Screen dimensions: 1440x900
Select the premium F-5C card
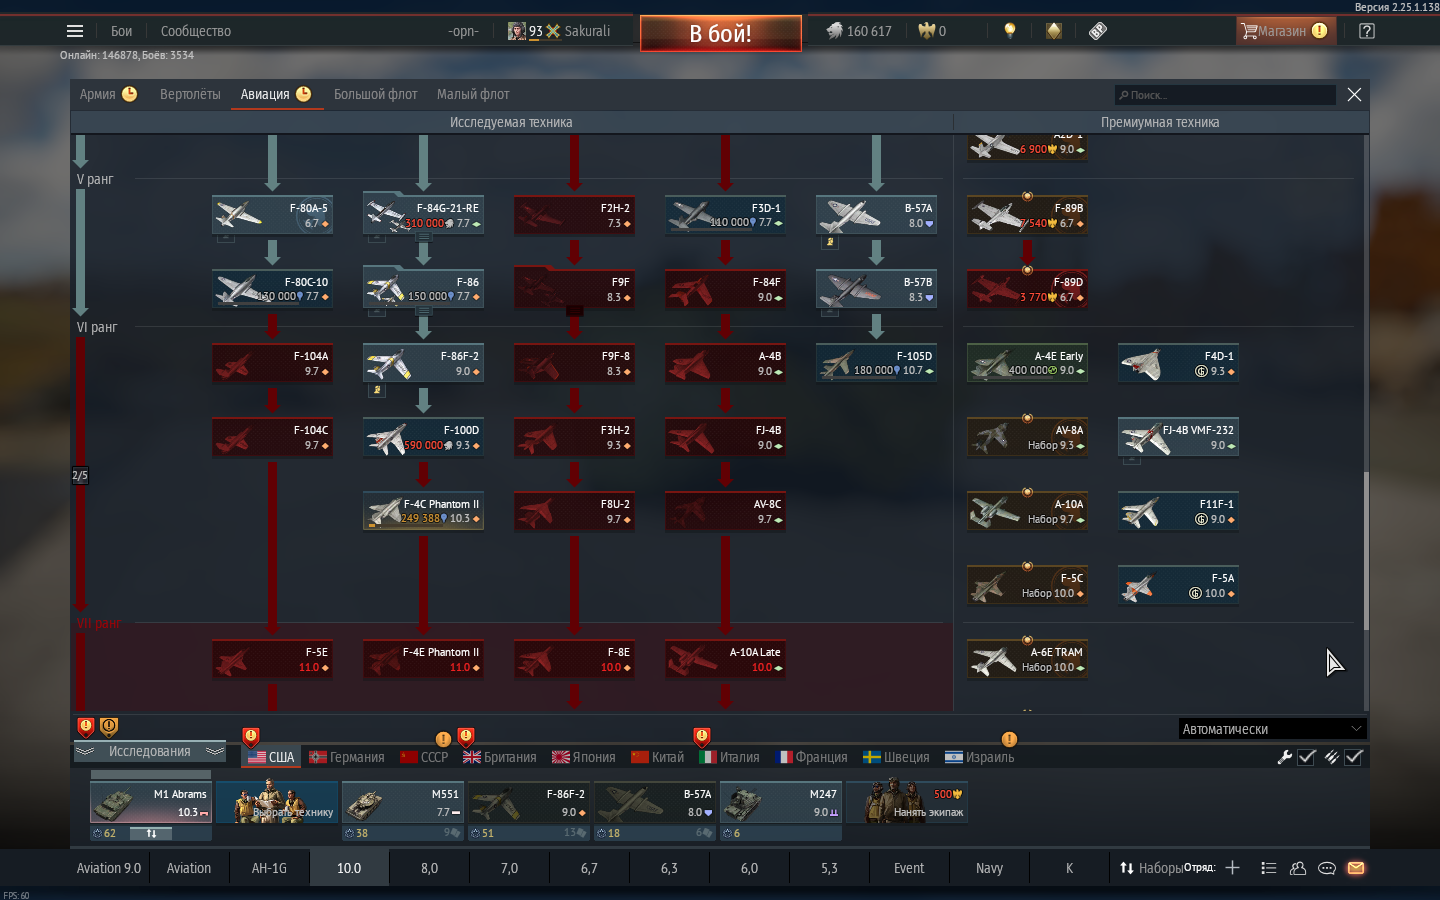pyautogui.click(x=1027, y=585)
